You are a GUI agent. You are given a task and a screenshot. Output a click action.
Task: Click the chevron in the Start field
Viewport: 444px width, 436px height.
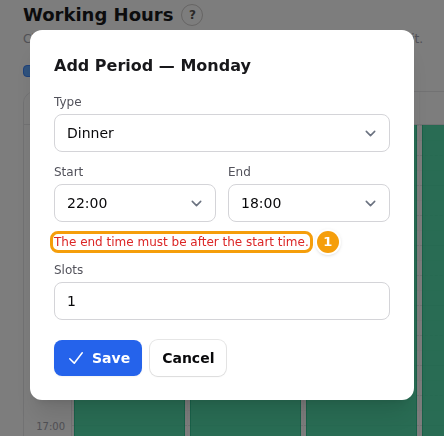coord(196,203)
